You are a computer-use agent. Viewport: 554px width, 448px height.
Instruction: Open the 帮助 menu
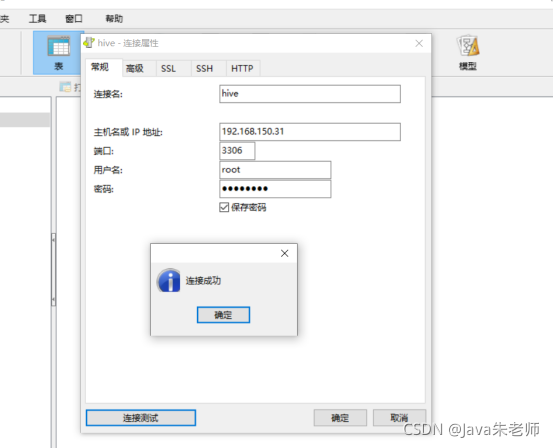click(x=114, y=18)
